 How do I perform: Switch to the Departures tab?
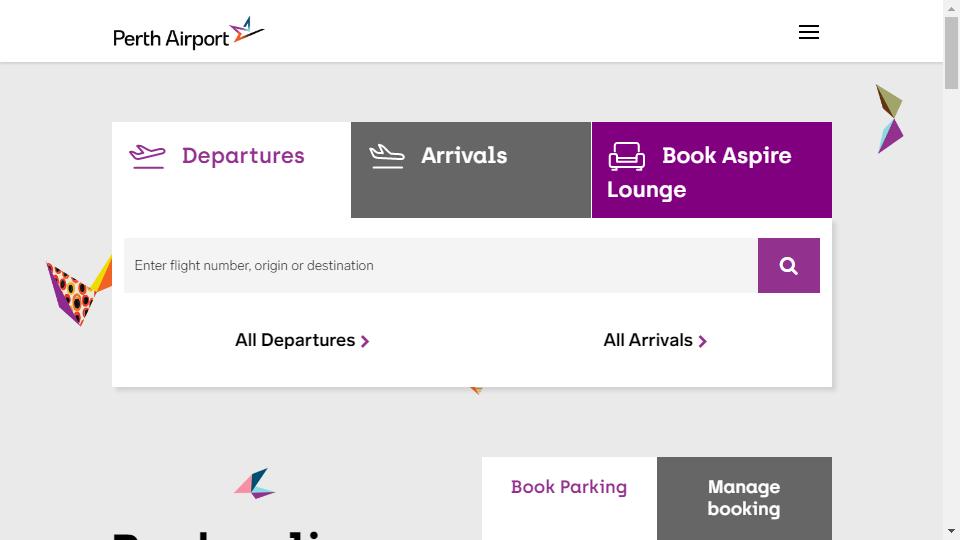point(231,170)
